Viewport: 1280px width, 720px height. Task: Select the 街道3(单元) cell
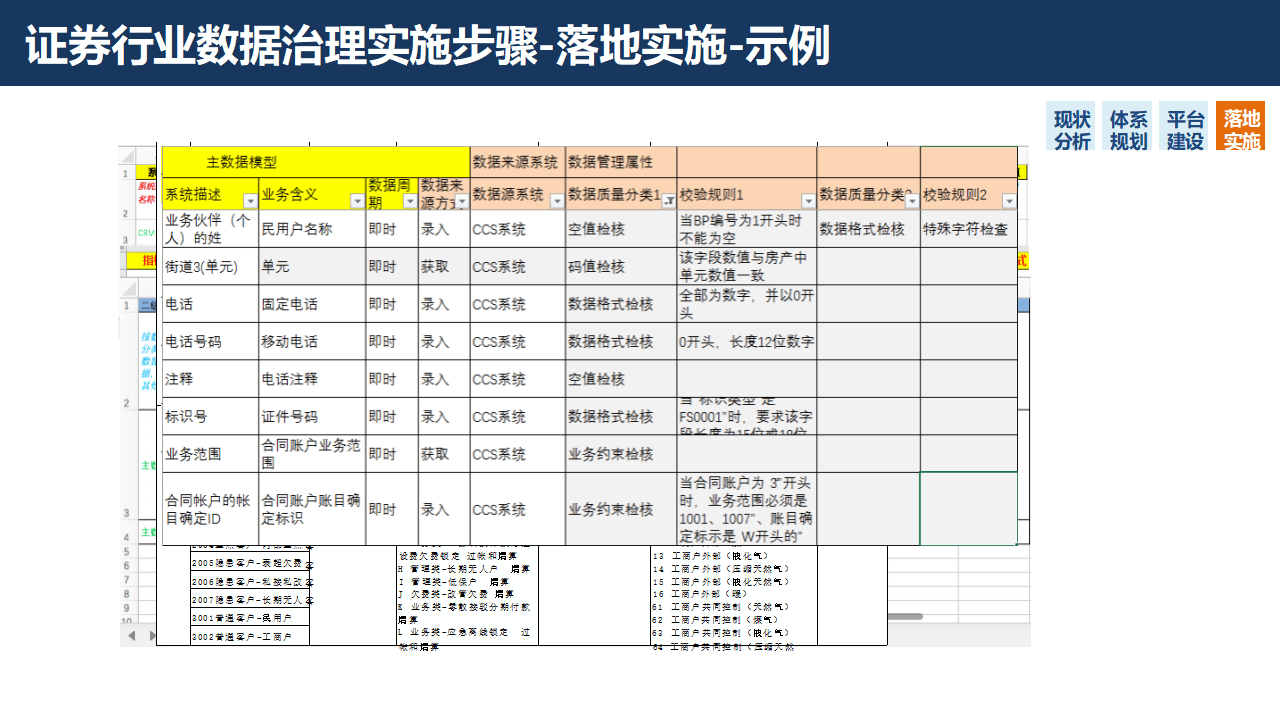[x=210, y=267]
